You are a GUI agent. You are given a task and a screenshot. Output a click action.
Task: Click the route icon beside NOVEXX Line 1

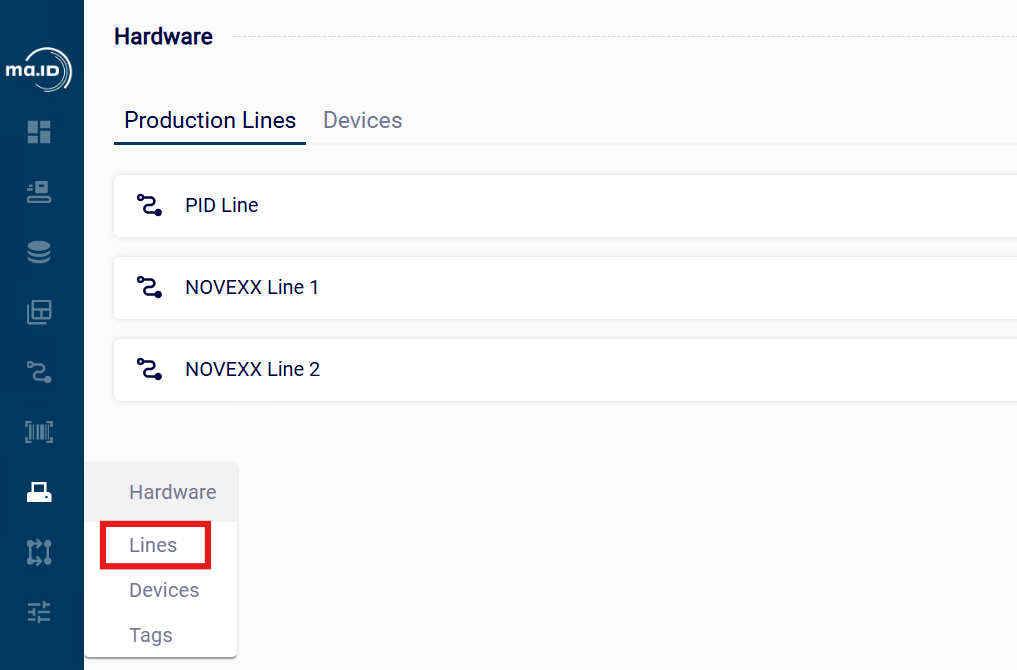point(149,287)
